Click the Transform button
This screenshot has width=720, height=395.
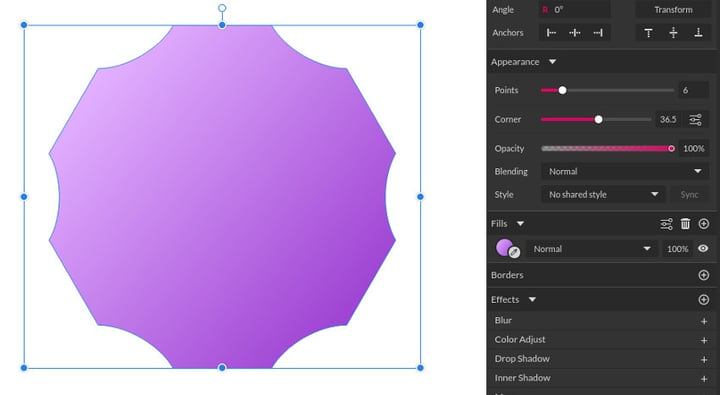click(x=673, y=10)
